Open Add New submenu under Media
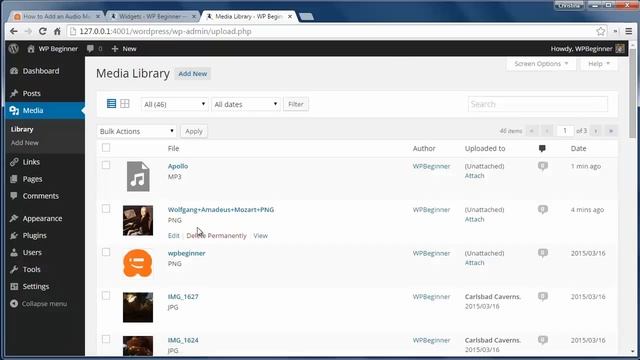 [x=24, y=143]
